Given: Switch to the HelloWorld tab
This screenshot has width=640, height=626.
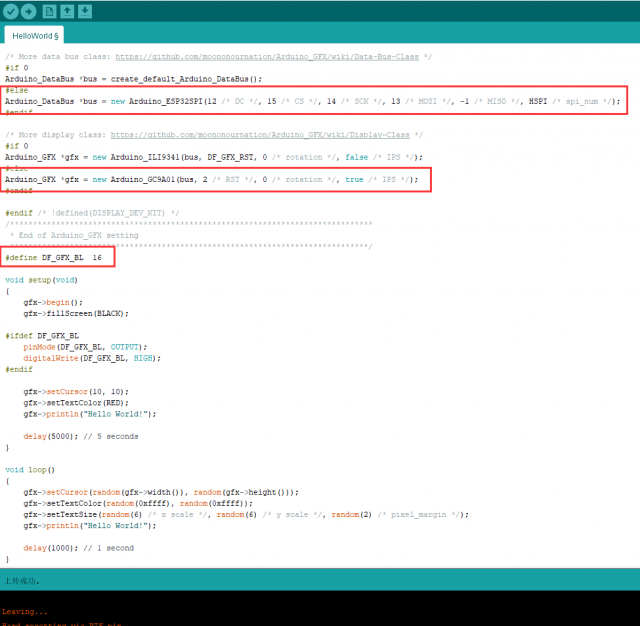Looking at the screenshot, I should point(35,35).
